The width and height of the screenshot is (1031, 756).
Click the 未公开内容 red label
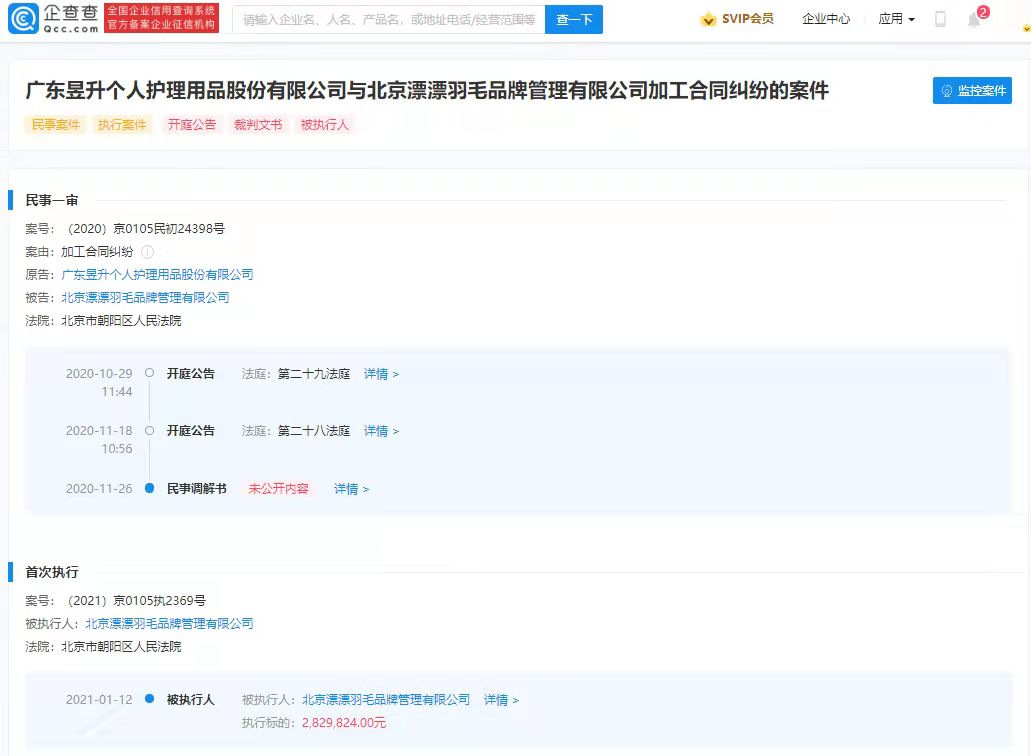(x=278, y=488)
